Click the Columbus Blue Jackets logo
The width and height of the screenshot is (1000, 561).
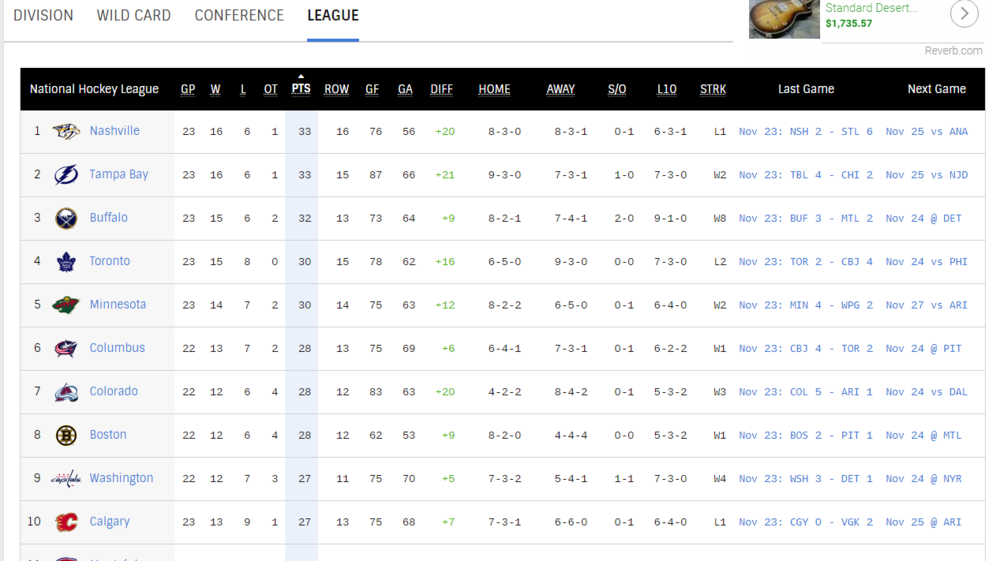[x=66, y=348]
